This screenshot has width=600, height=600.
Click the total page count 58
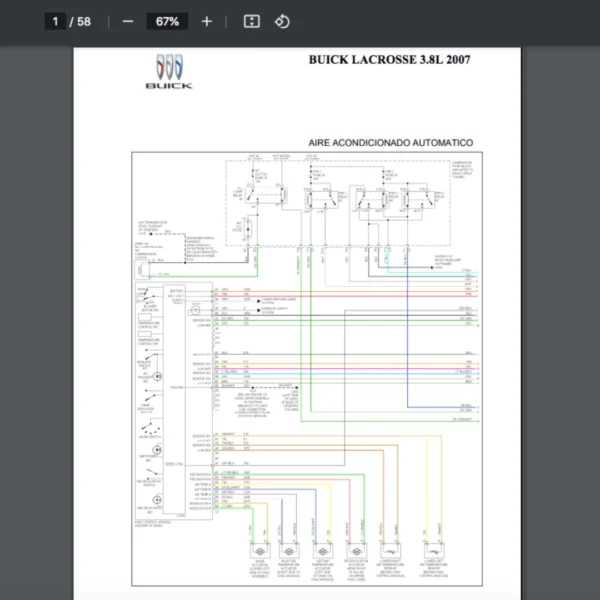(83, 21)
